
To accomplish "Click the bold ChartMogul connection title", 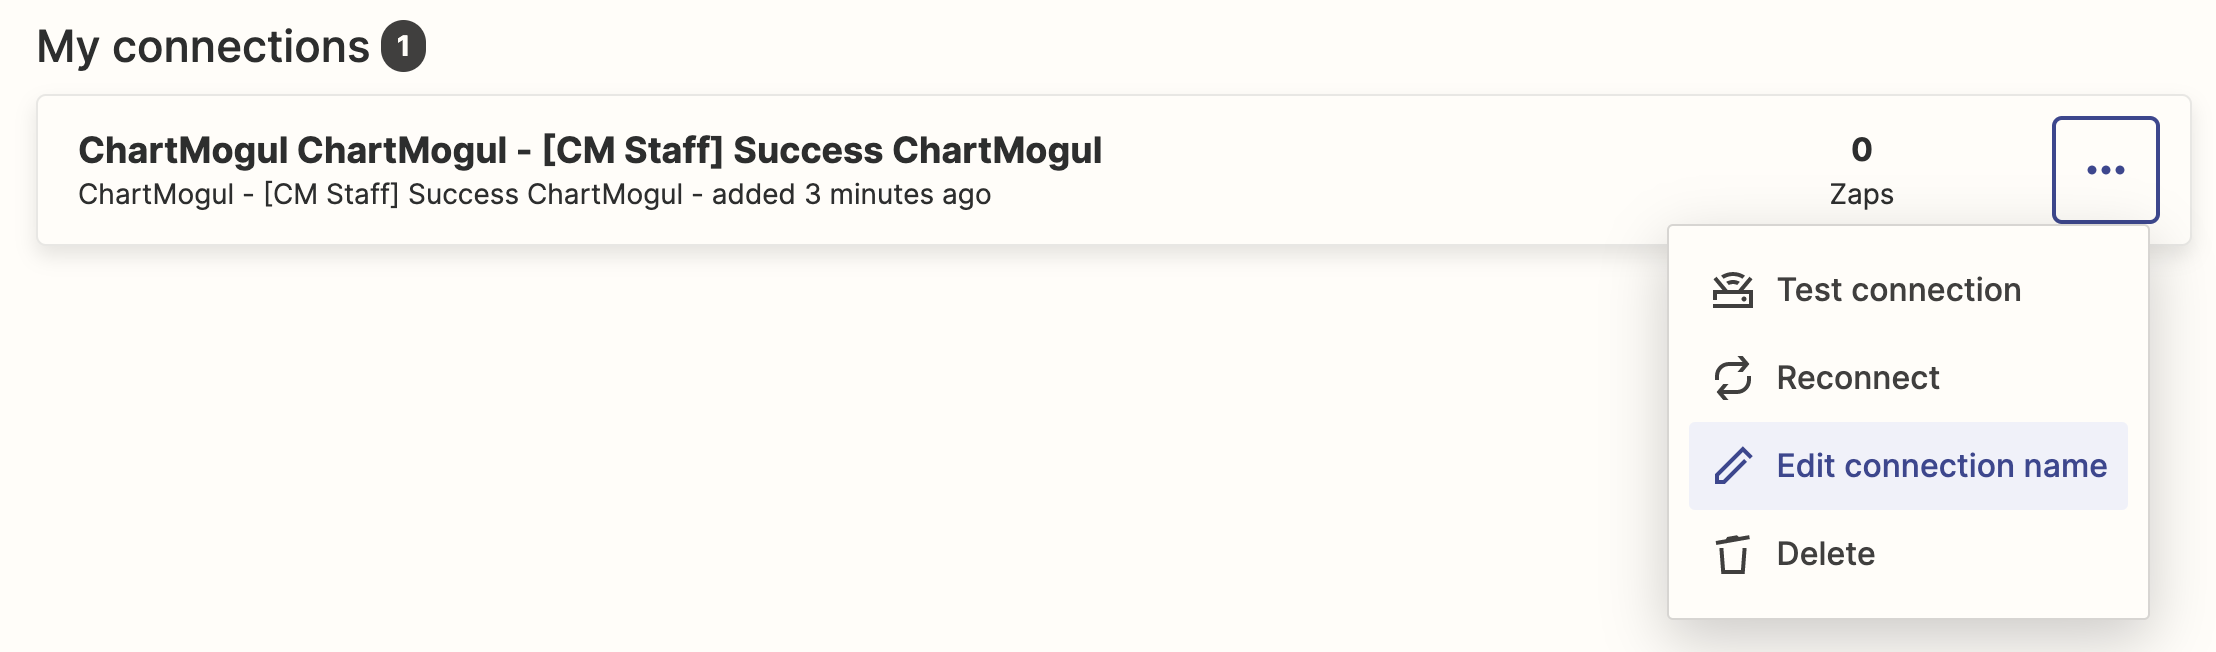I will [x=590, y=150].
